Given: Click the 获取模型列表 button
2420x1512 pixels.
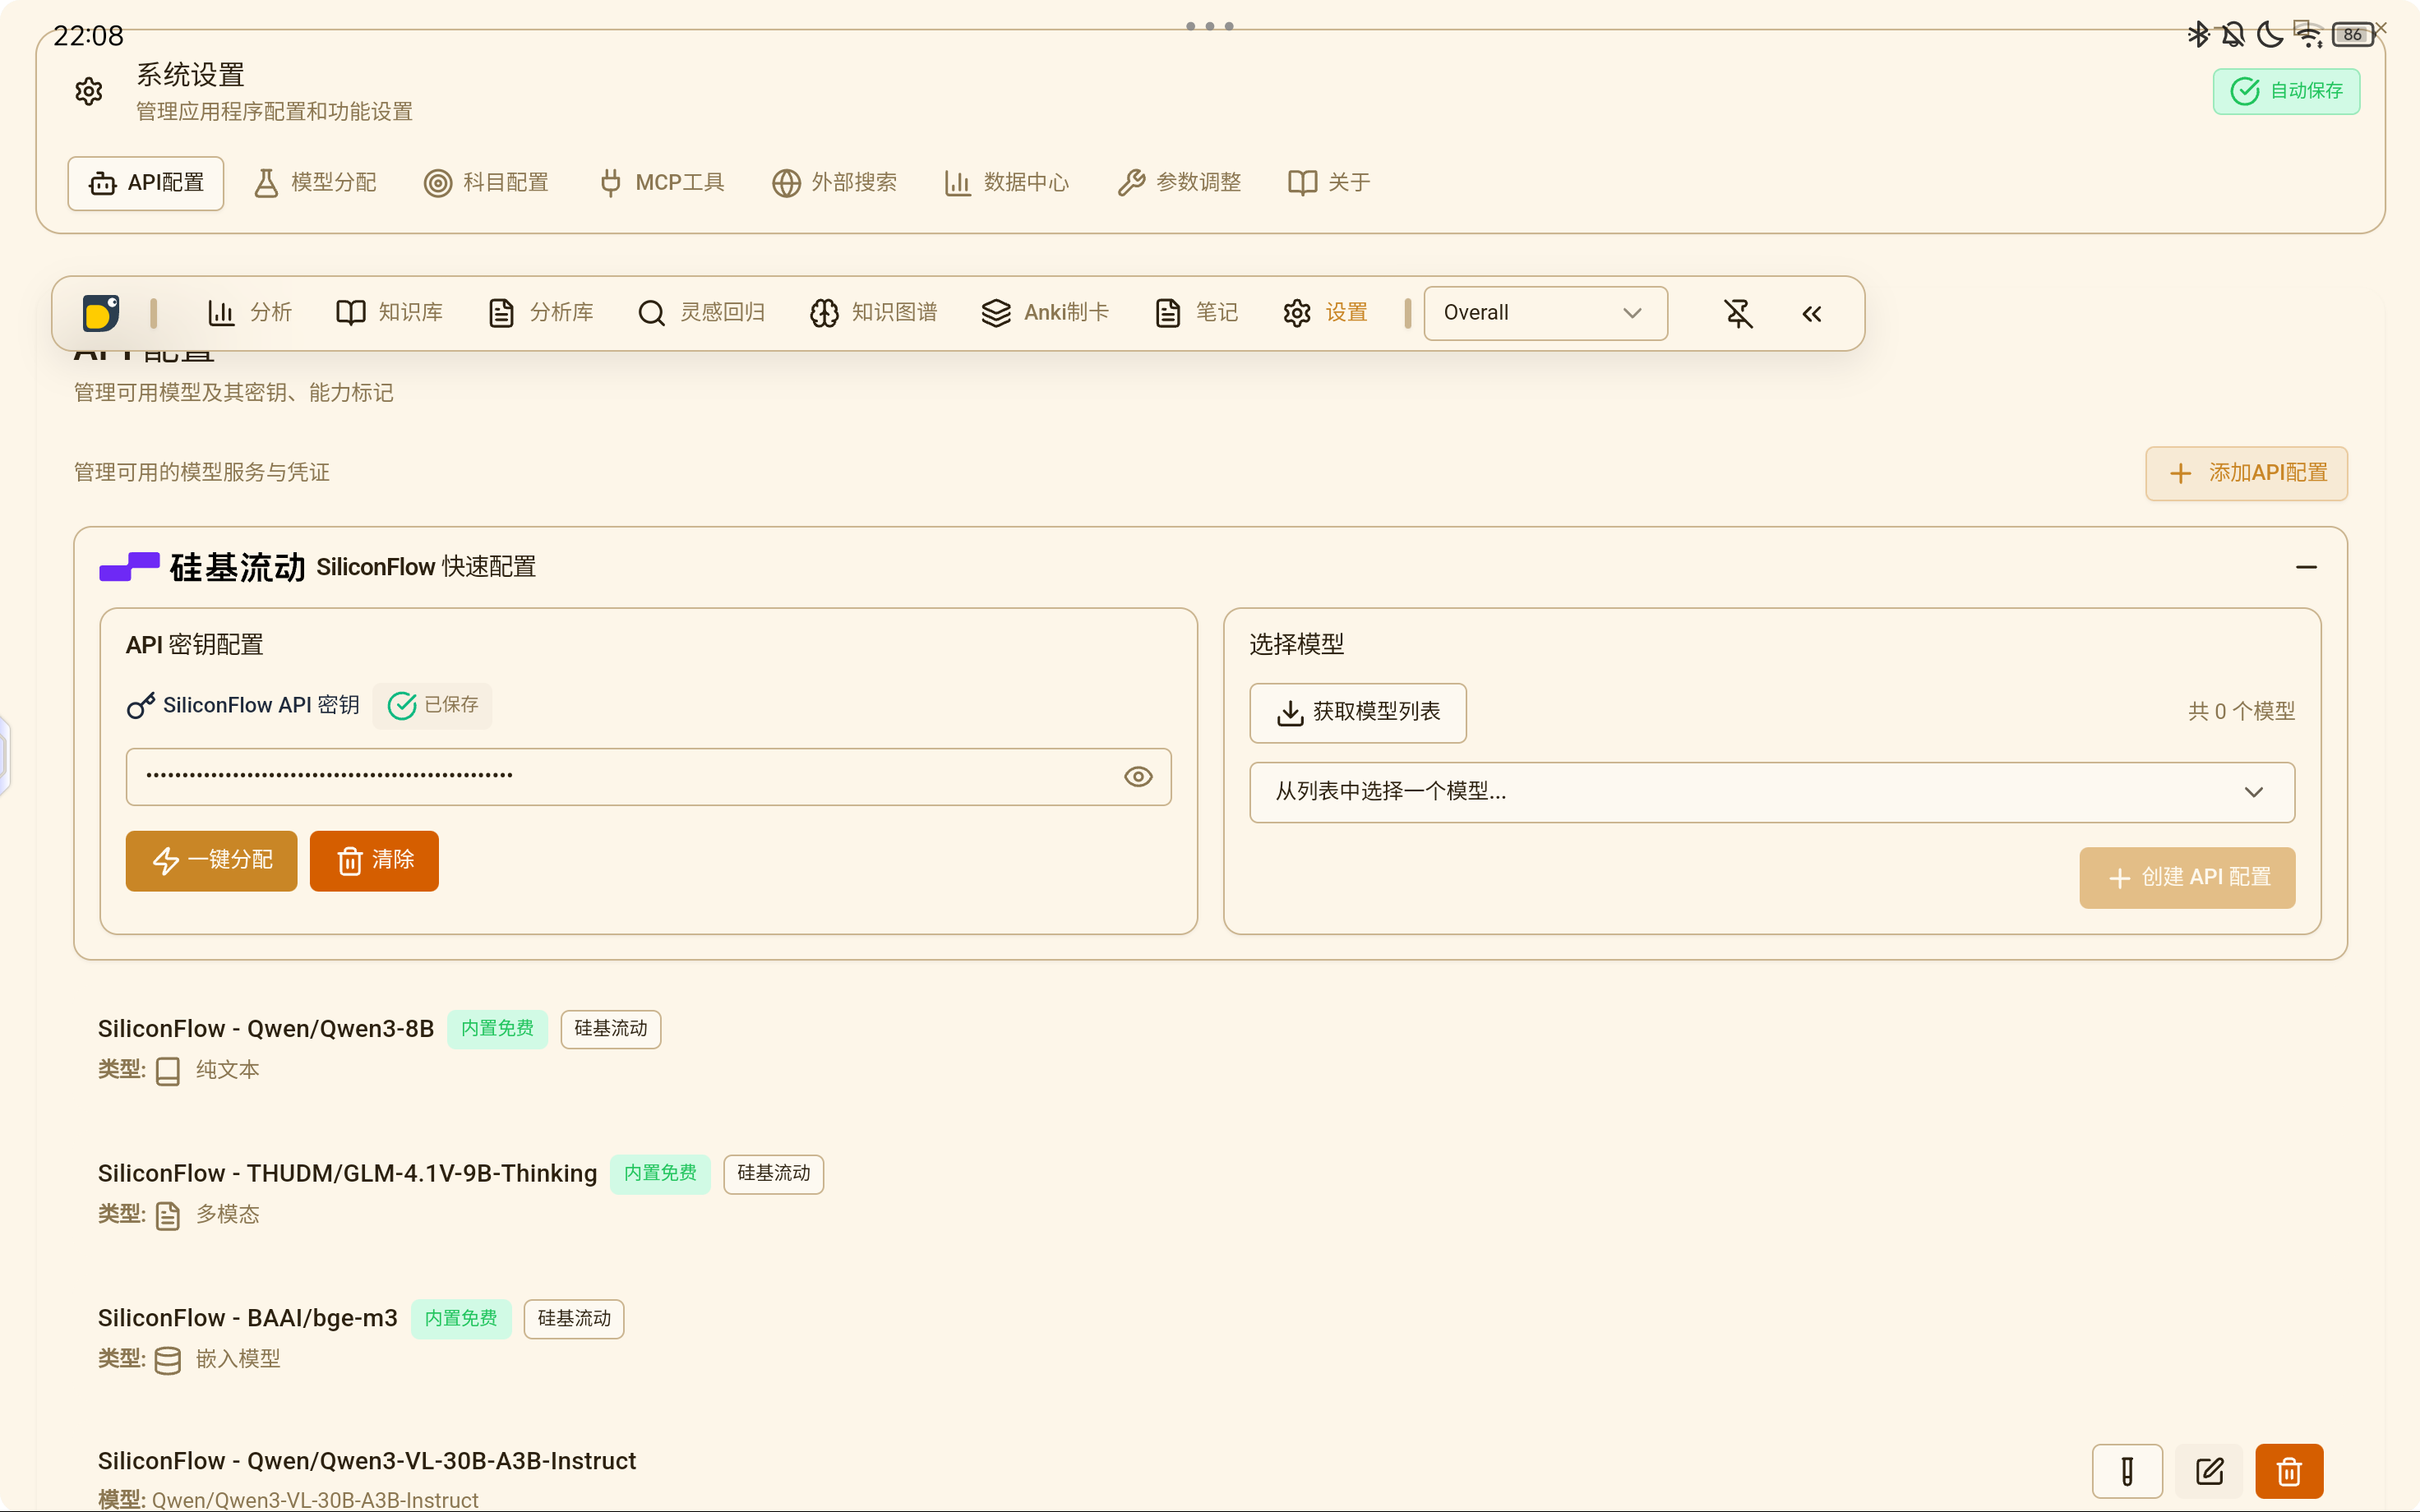Looking at the screenshot, I should coord(1357,712).
